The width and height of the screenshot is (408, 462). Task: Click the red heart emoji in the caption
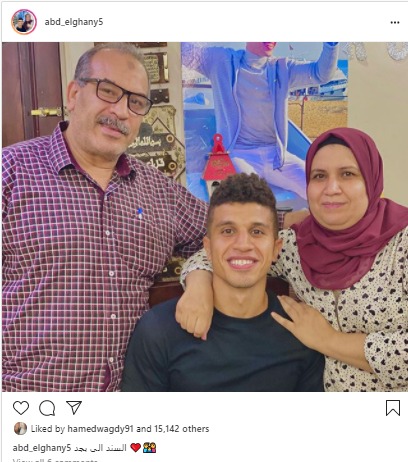click(x=135, y=448)
